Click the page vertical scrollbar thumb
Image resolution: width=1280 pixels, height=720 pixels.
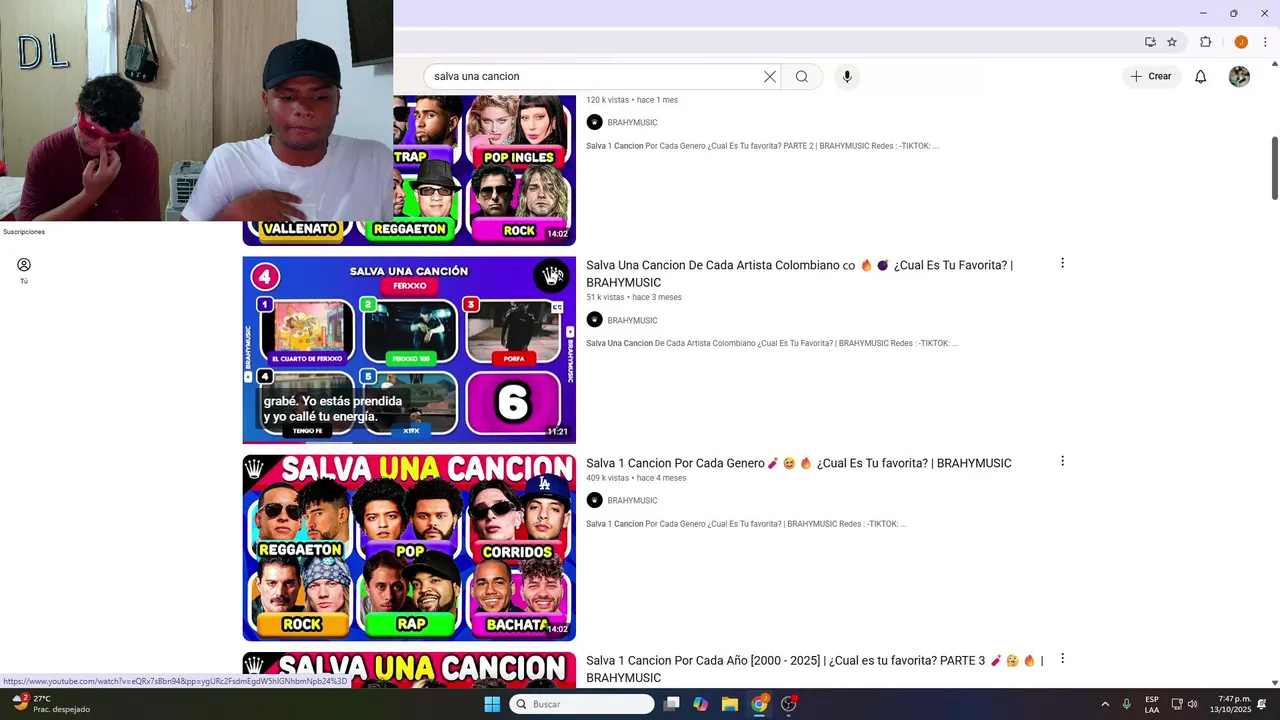point(1275,167)
